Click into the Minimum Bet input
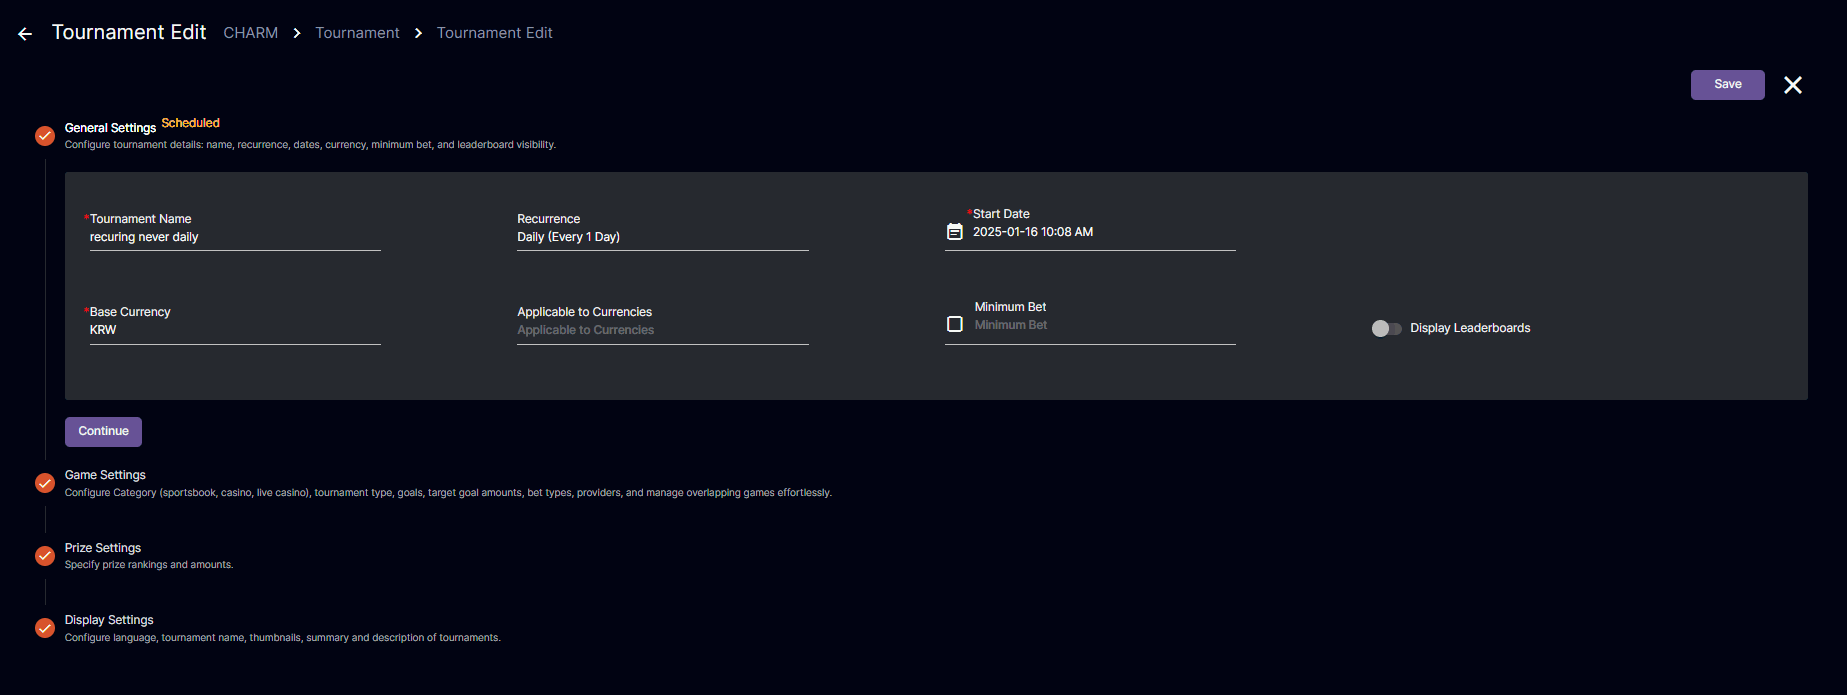 (1105, 325)
